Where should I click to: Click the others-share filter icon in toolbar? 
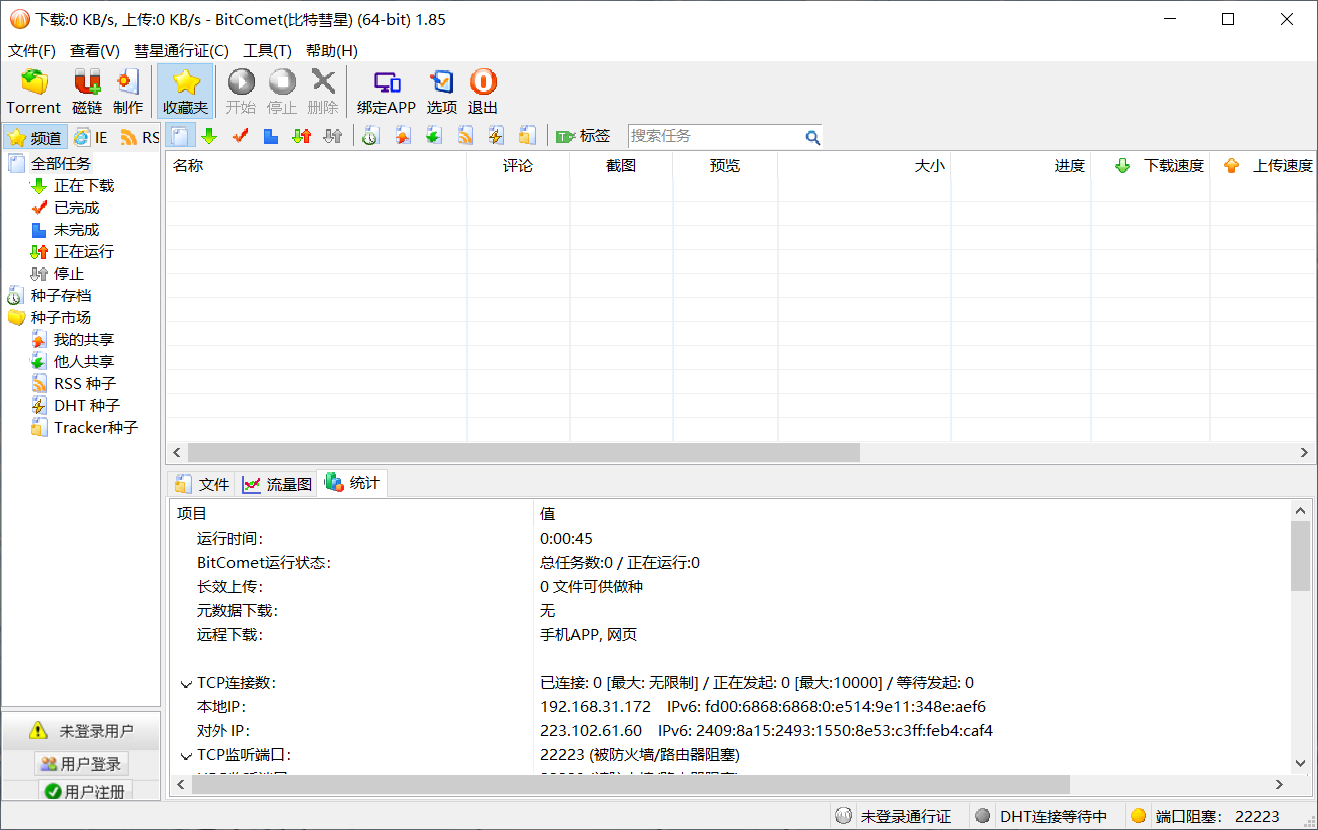pos(434,136)
